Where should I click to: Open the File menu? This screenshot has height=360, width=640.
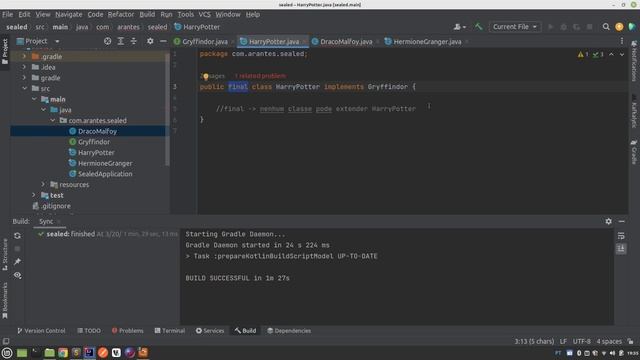[7, 14]
